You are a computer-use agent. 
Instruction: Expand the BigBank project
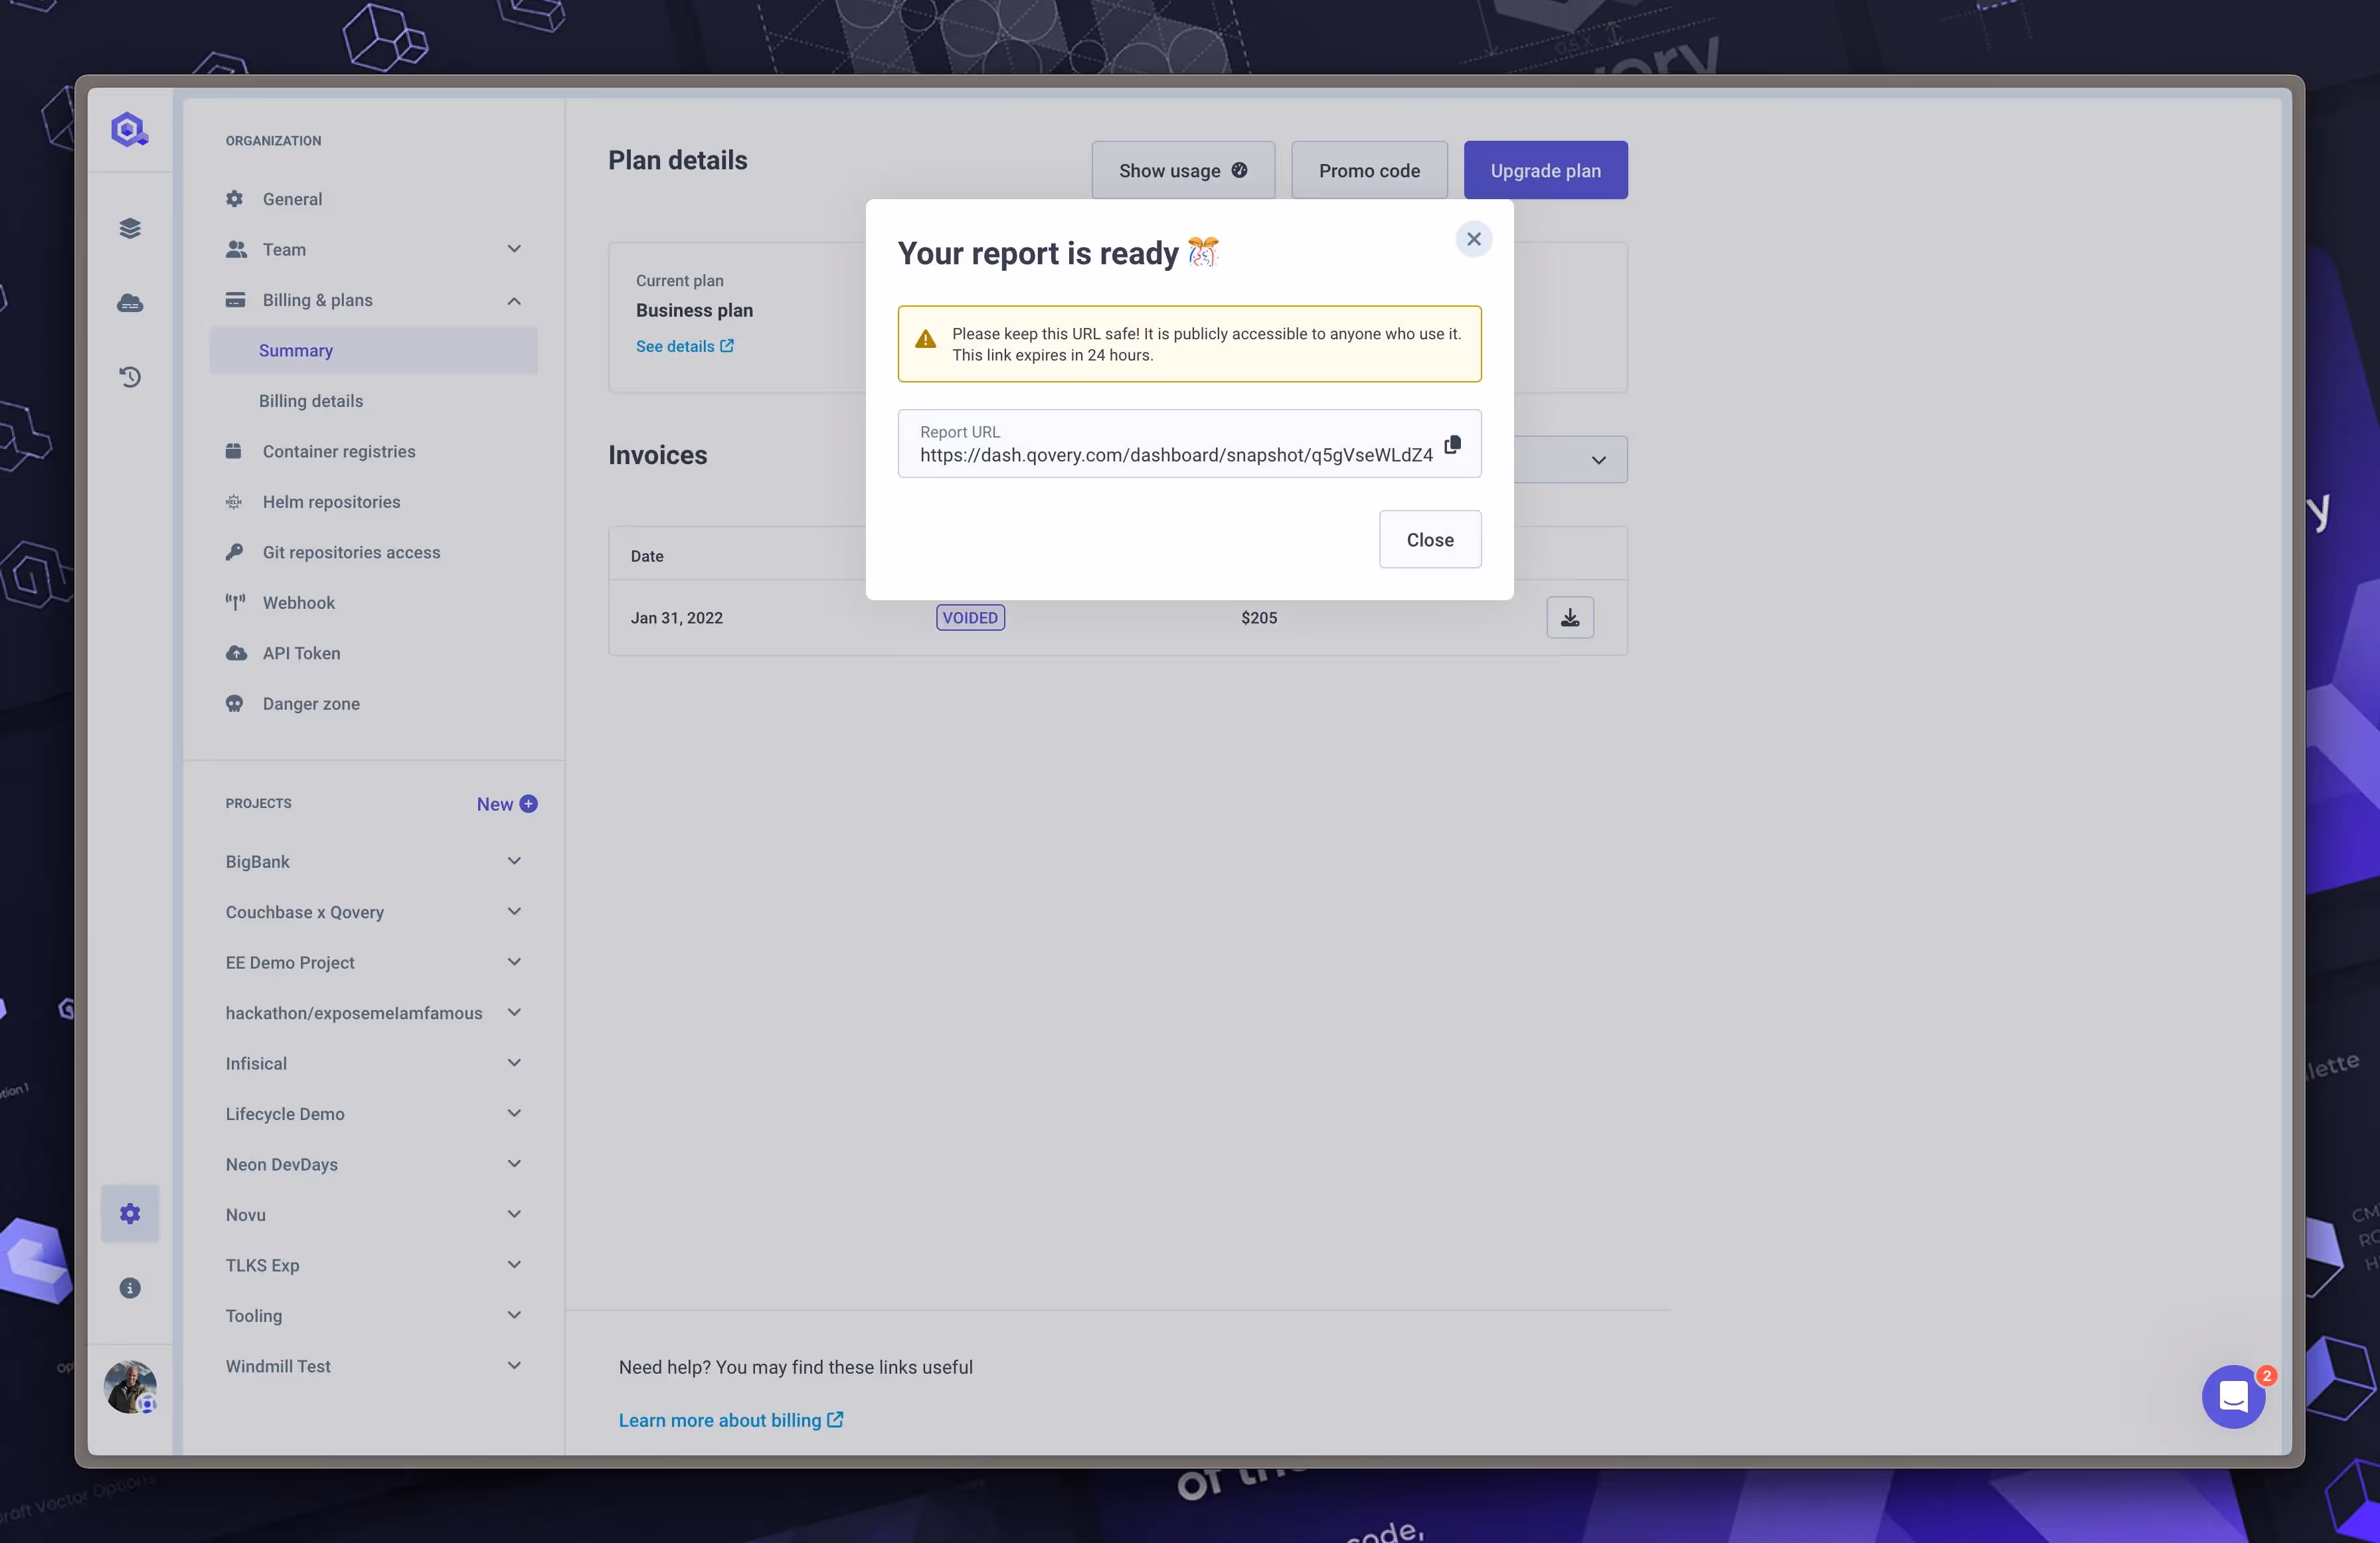point(514,861)
